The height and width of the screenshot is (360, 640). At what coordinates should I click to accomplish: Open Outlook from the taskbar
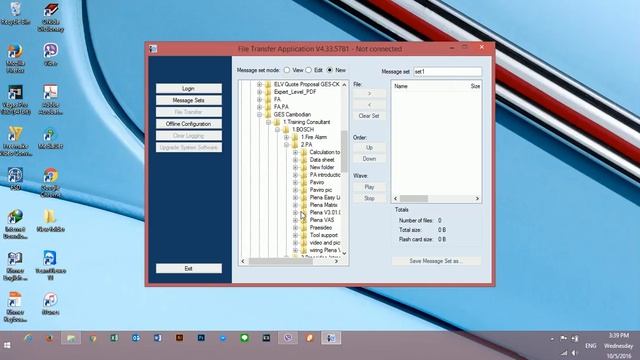tap(136, 338)
